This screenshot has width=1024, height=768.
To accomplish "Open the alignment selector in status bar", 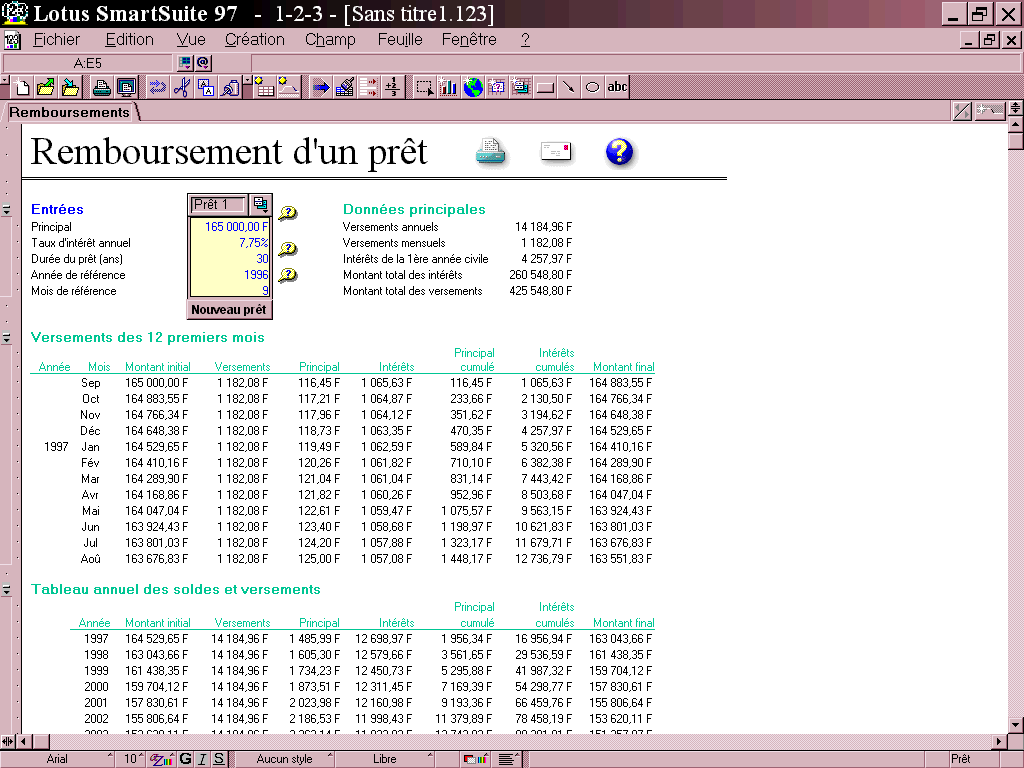I will pos(508,759).
